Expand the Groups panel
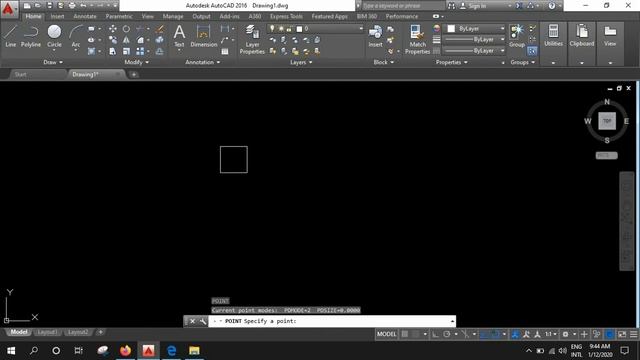The height and width of the screenshot is (360, 640). [523, 62]
